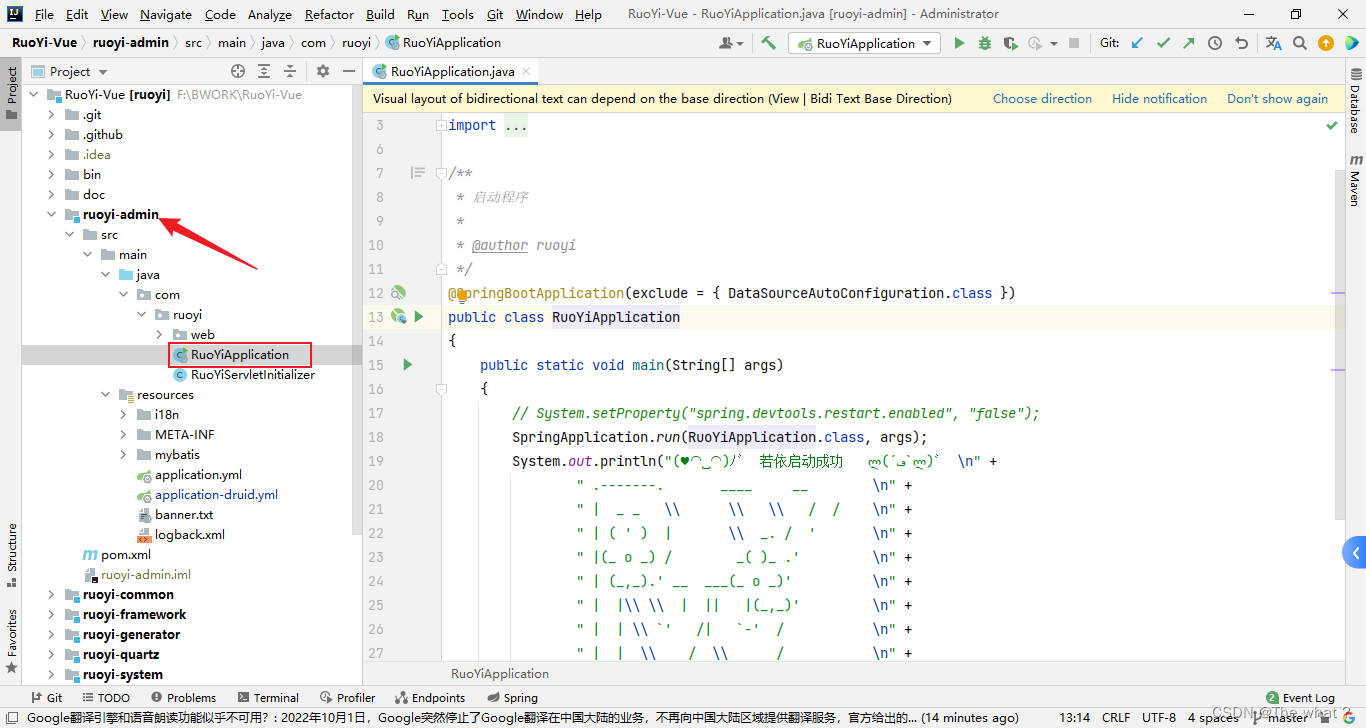This screenshot has height=728, width=1366.
Task: Open the dropdown arrow next to profiler run icon
Action: tap(1053, 43)
